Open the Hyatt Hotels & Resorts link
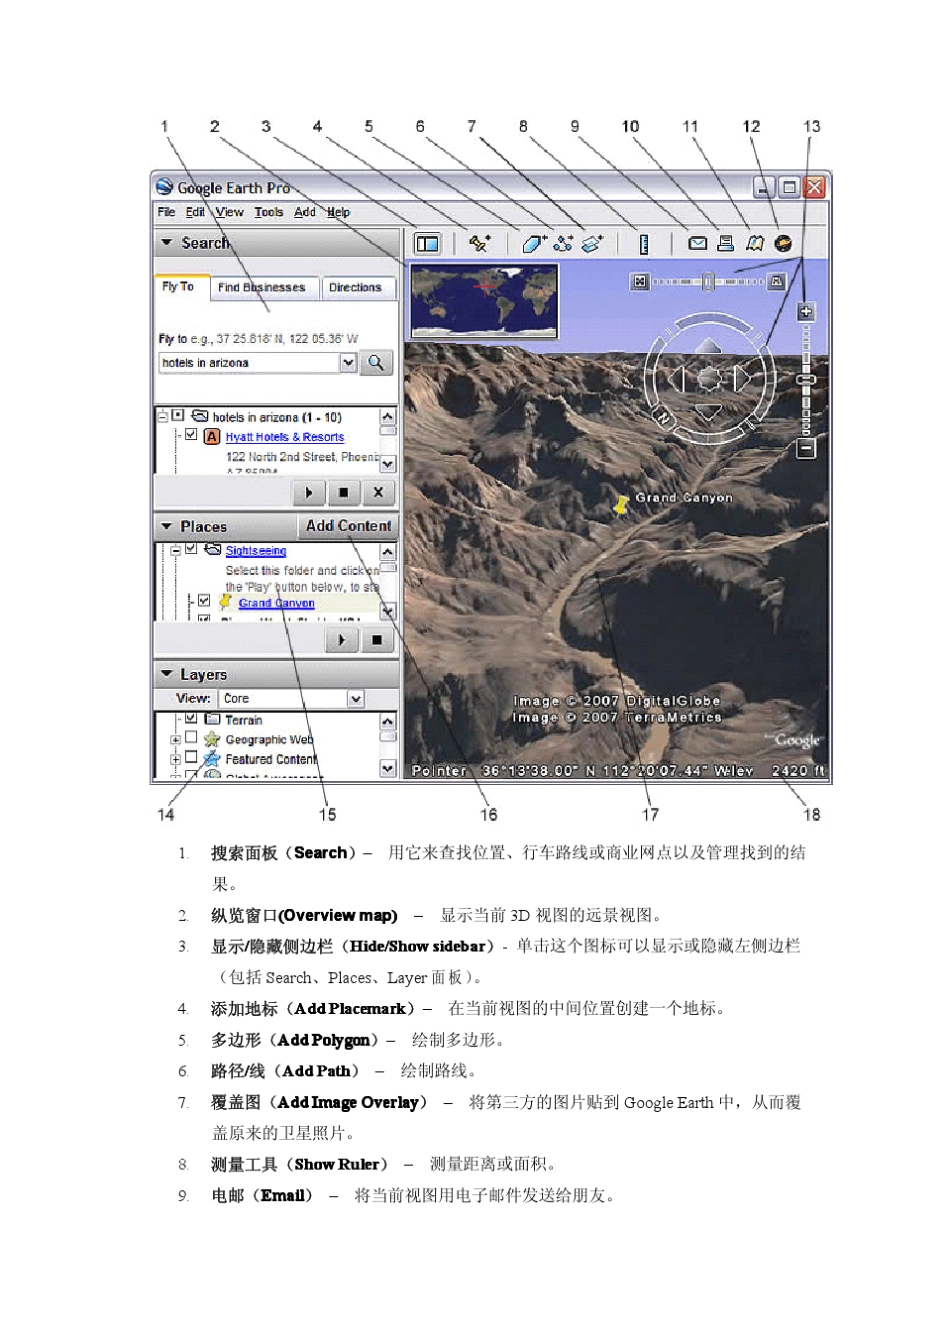Screen dimensions: 950x1344 pyautogui.click(x=285, y=437)
